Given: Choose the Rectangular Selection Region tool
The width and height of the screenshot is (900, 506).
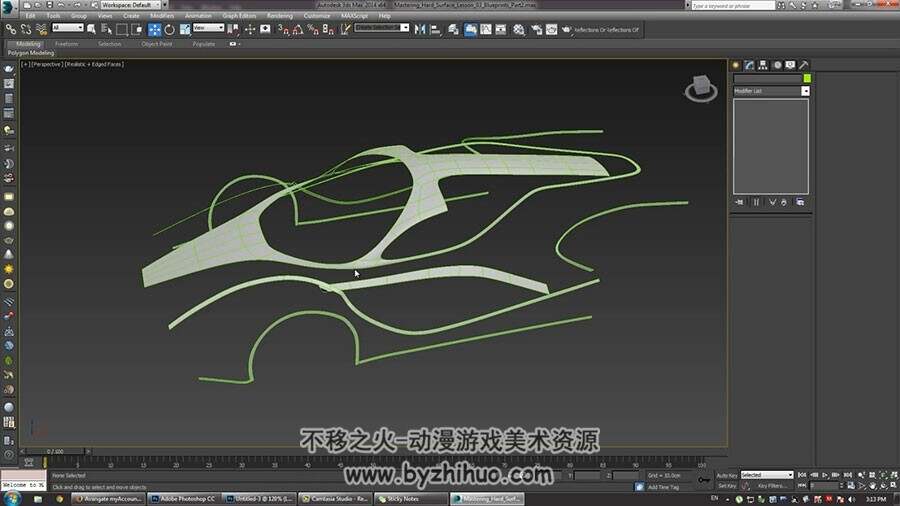Looking at the screenshot, I should pos(122,29).
